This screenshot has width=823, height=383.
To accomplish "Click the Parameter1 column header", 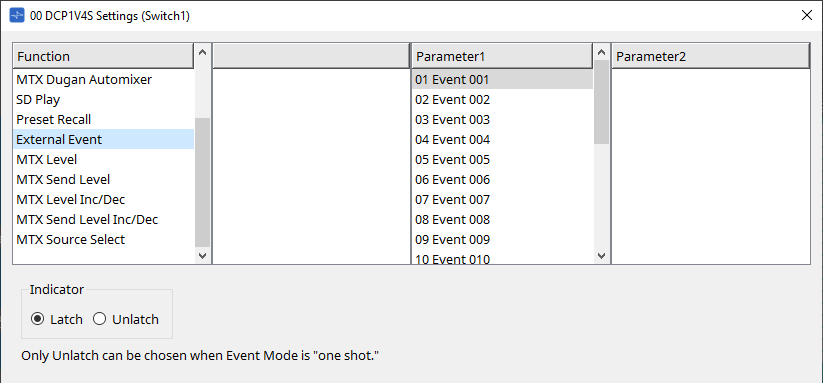I will [503, 56].
